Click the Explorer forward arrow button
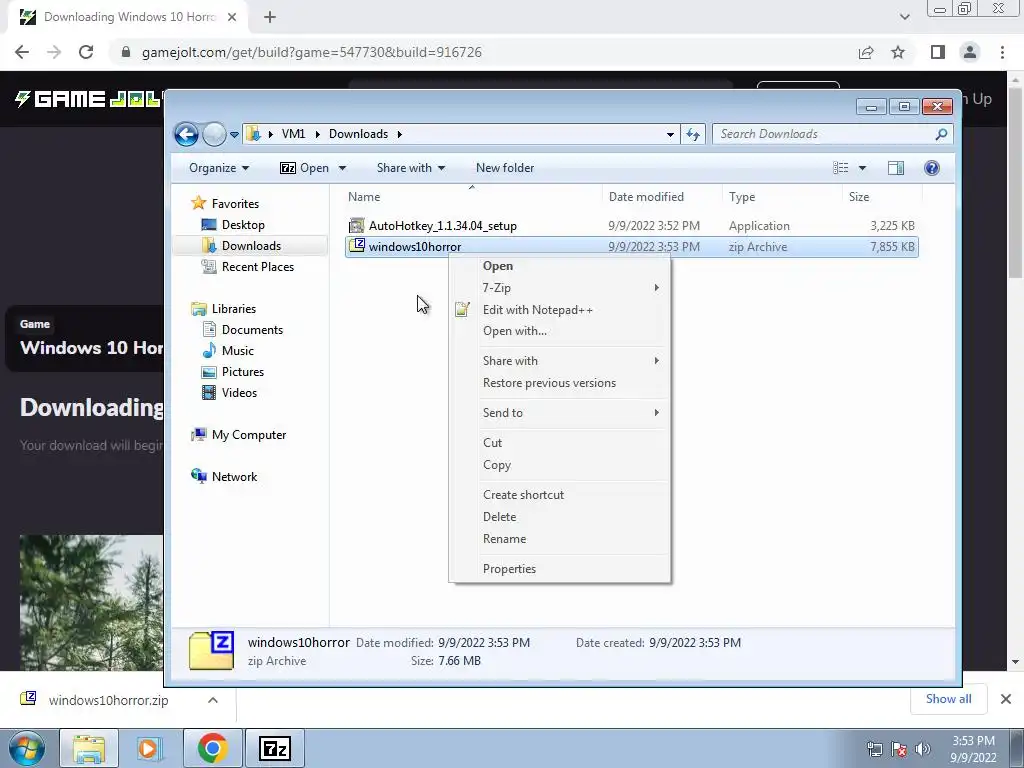Image resolution: width=1024 pixels, height=768 pixels. click(214, 135)
